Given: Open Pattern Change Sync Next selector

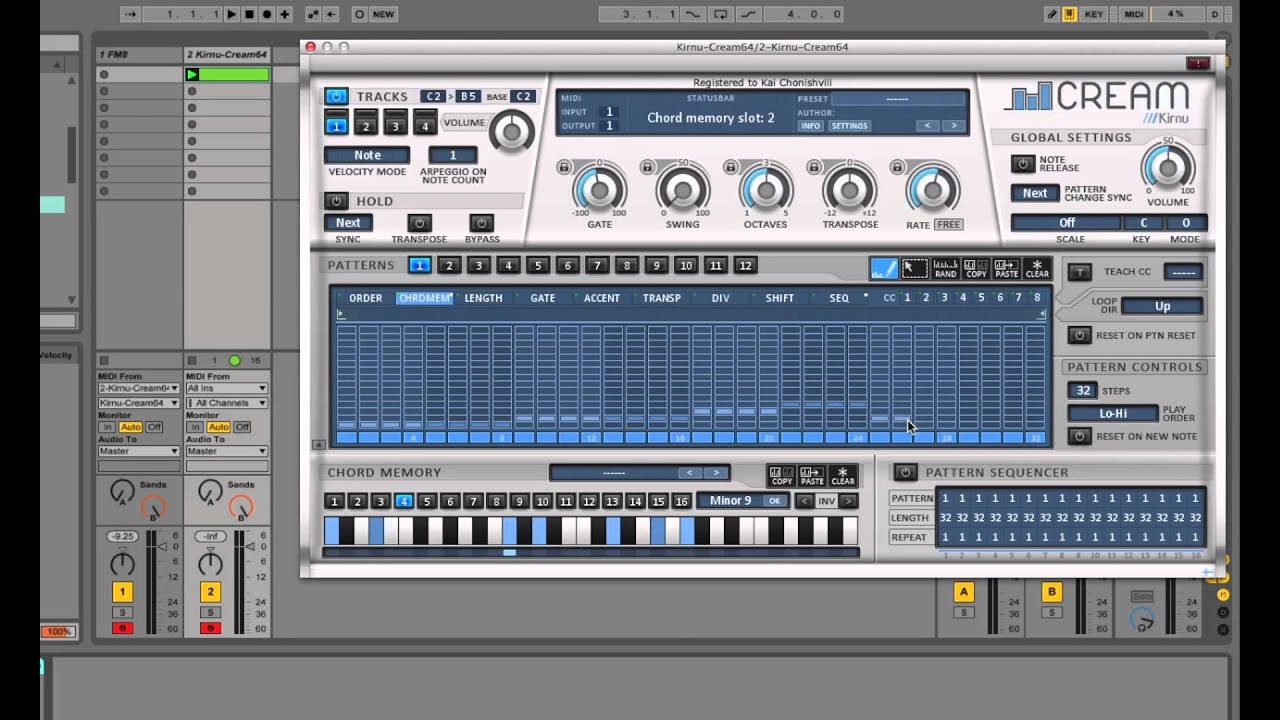Looking at the screenshot, I should click(1035, 193).
